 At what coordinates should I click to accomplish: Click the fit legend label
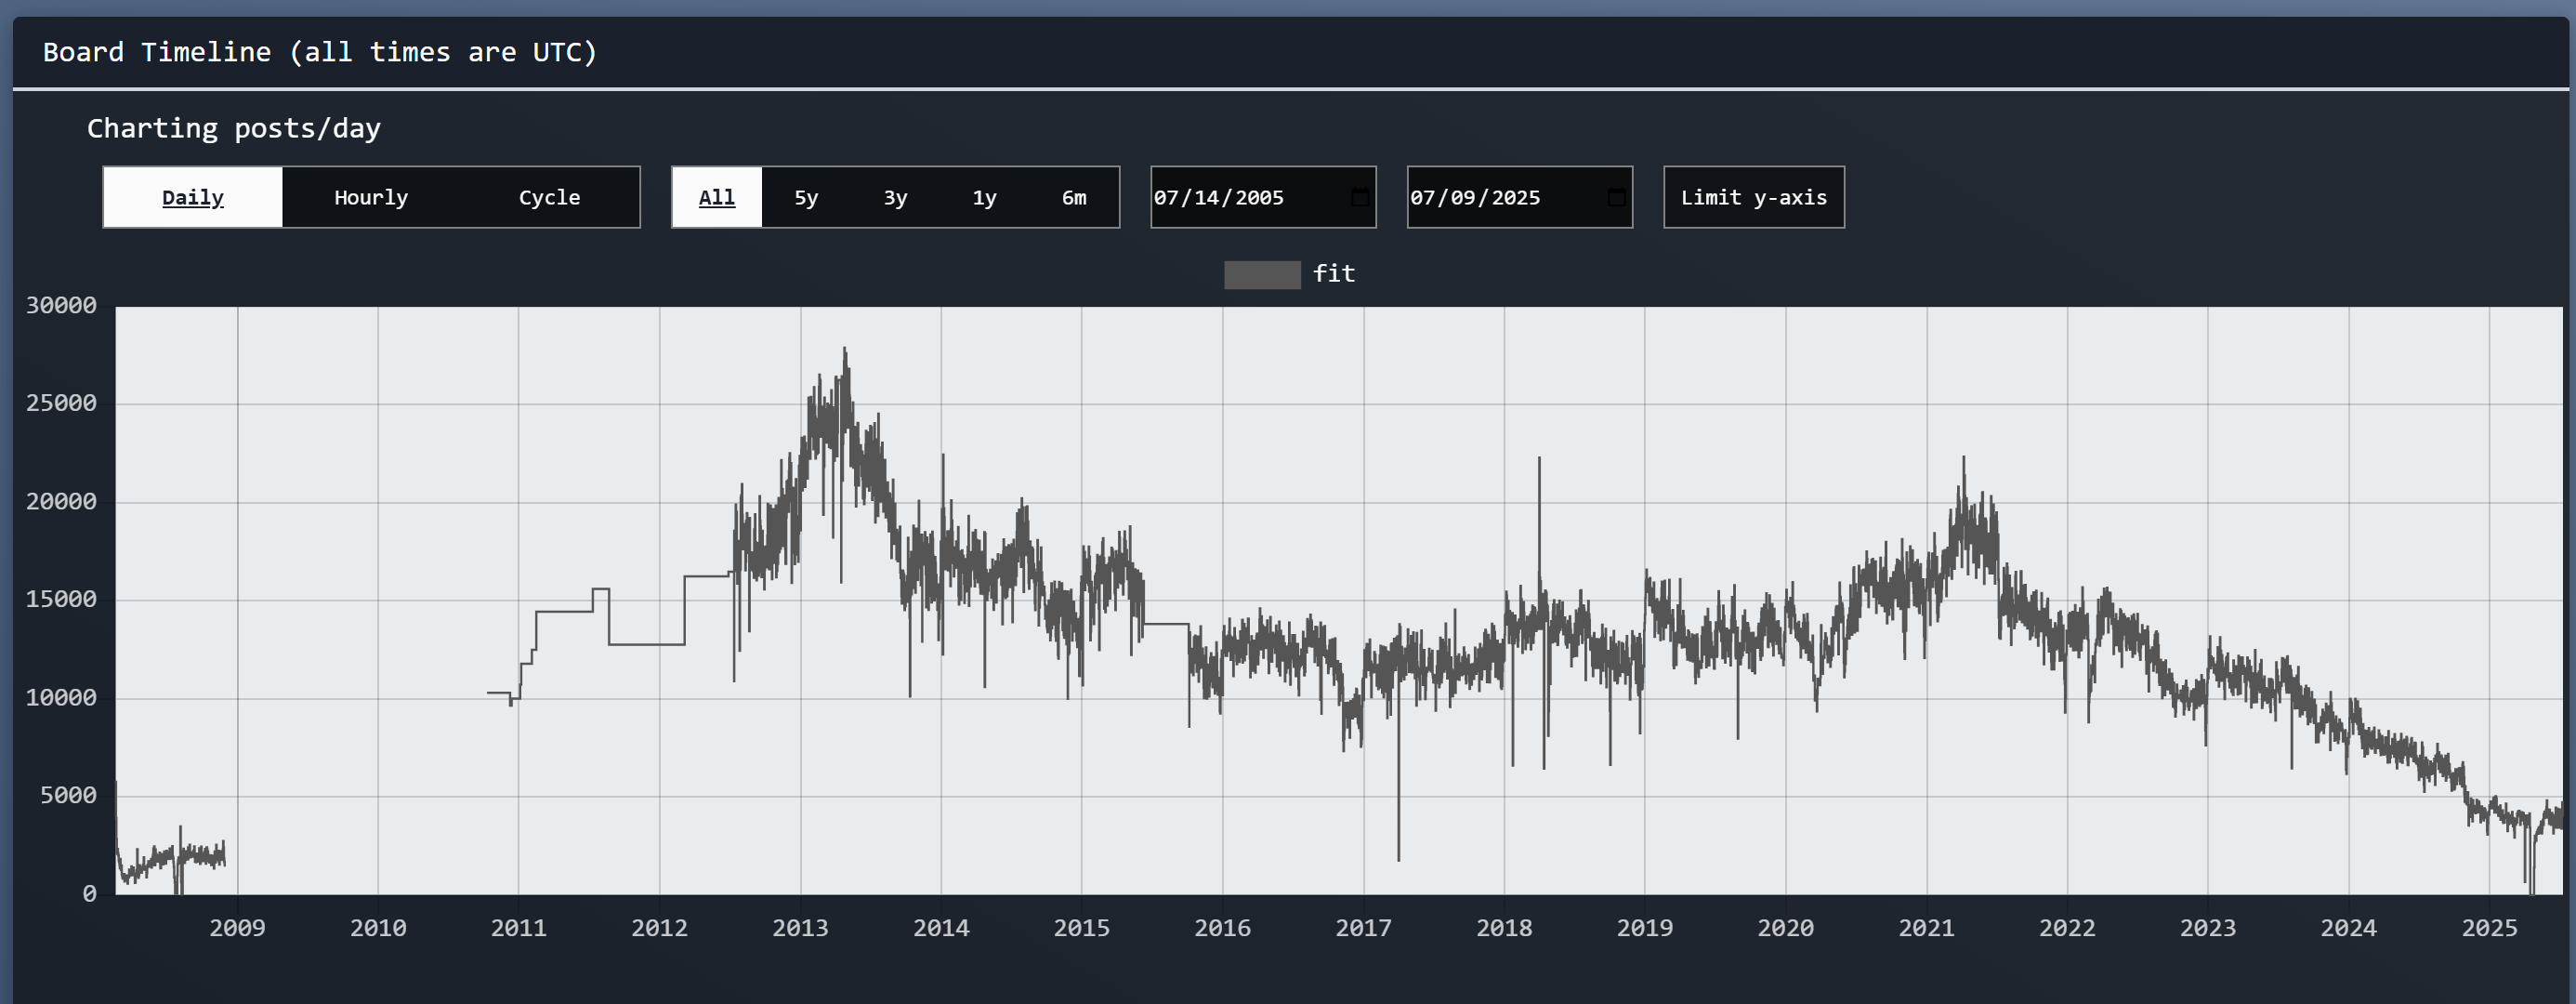[1334, 273]
